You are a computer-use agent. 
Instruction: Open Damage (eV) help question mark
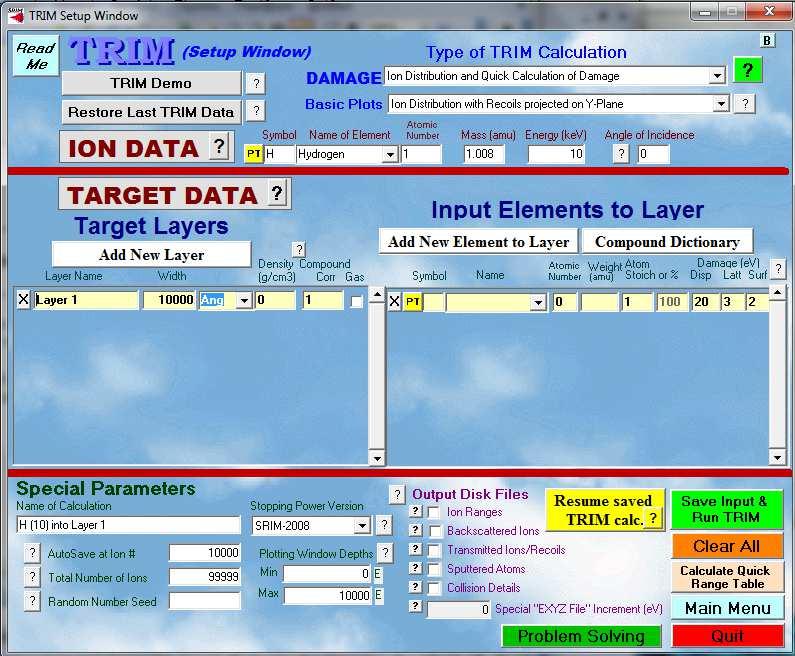pyautogui.click(x=778, y=269)
